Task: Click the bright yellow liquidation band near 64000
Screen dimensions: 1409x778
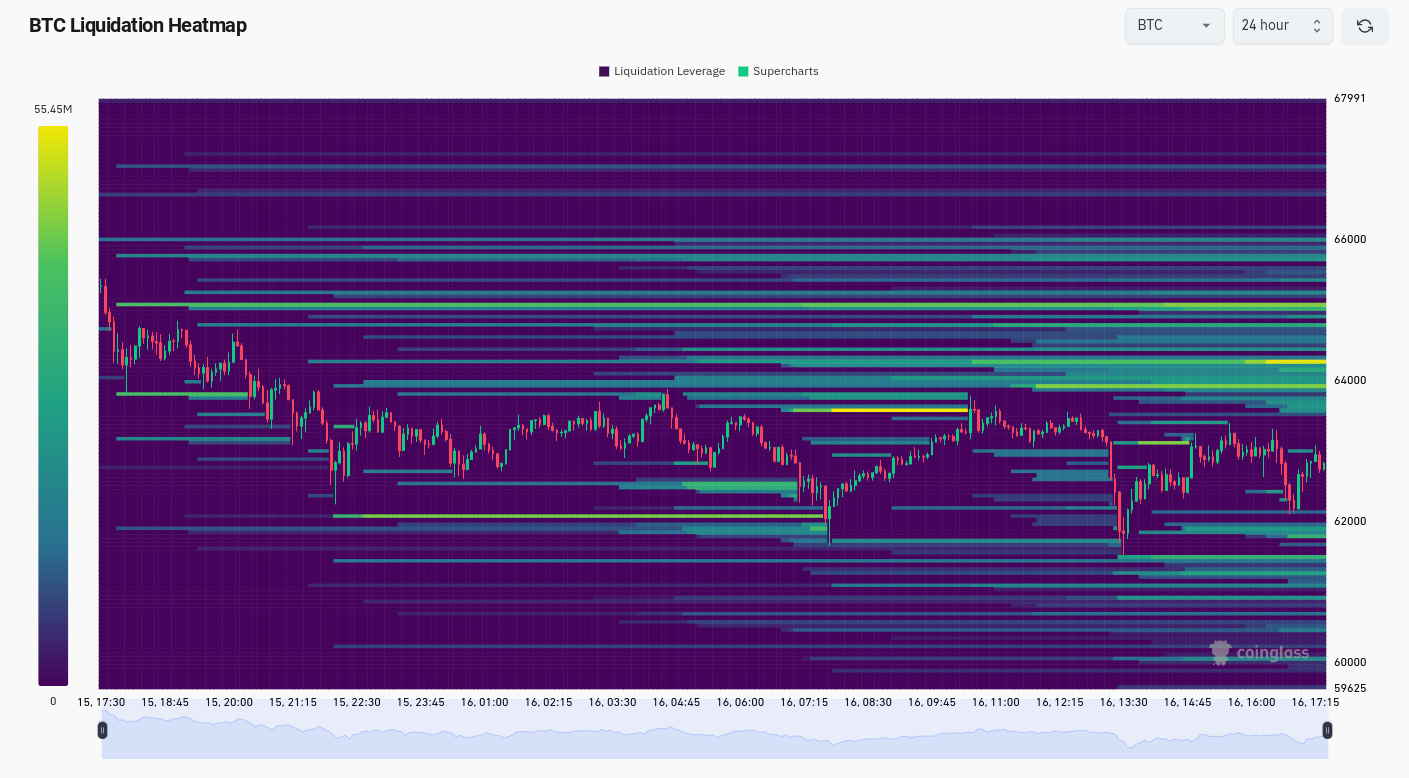Action: click(1296, 361)
